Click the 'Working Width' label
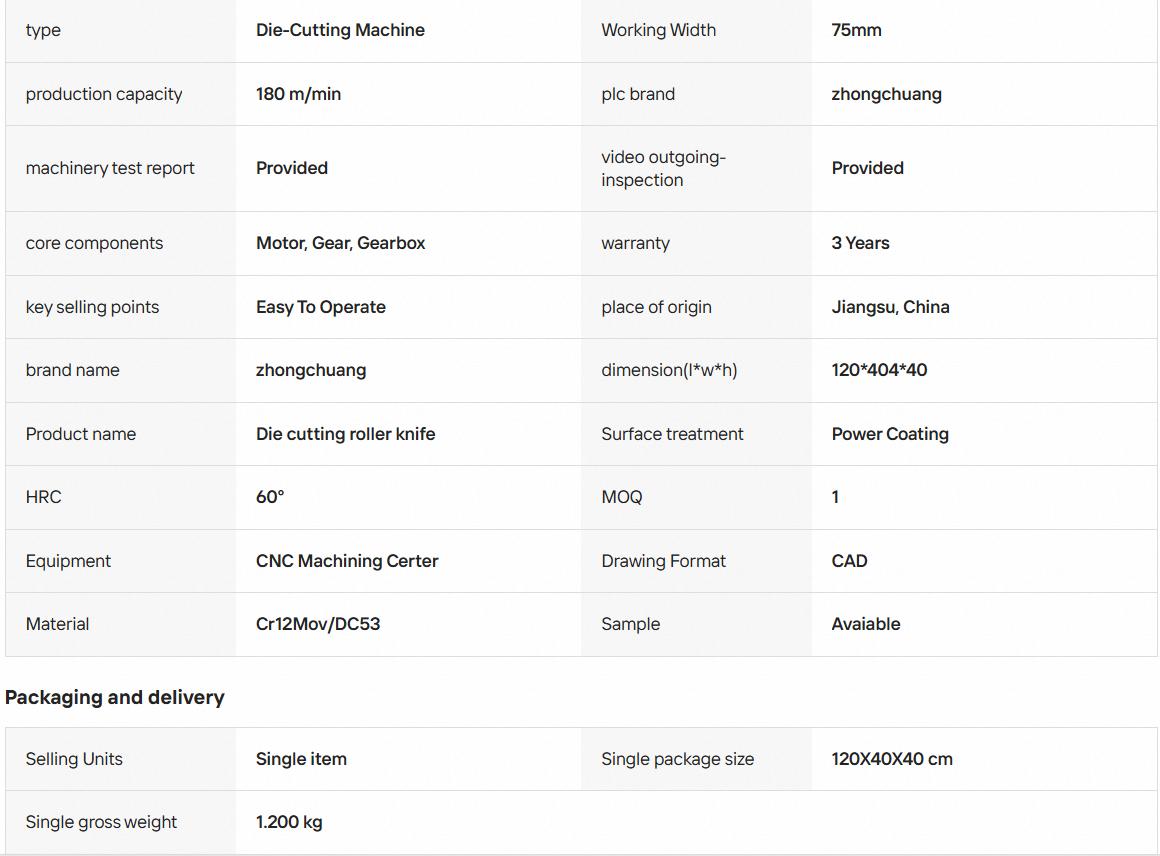Screen dimensions: 1160x856 point(658,30)
